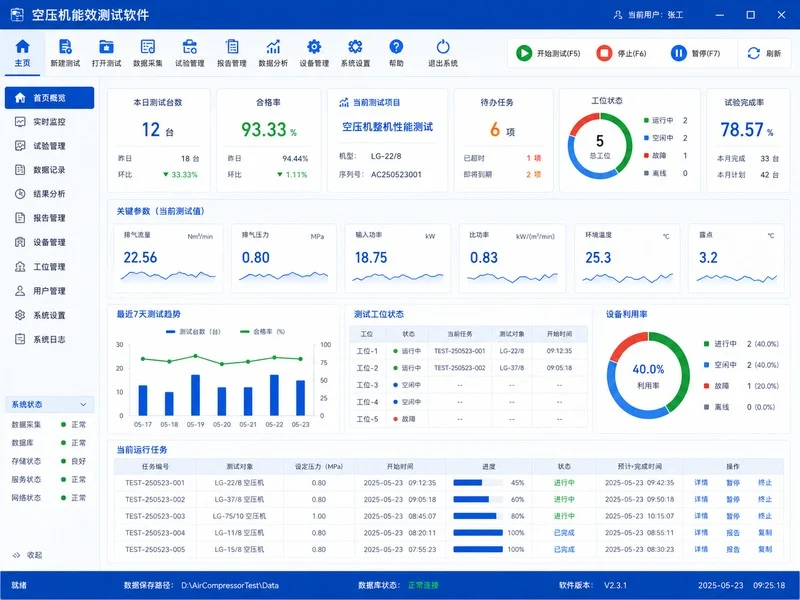Pause the test with 暂停(F7)
This screenshot has width=800, height=600.
pyautogui.click(x=695, y=53)
